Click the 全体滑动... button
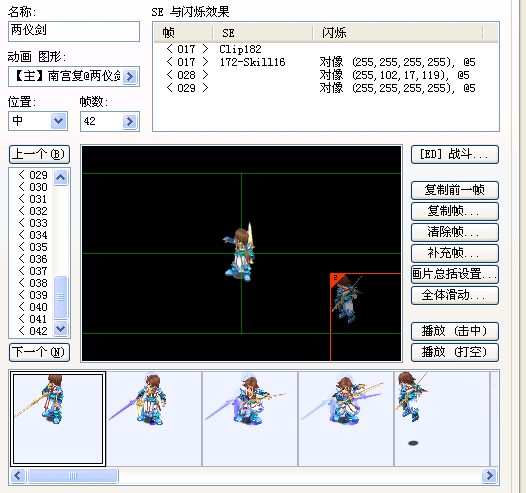This screenshot has width=526, height=493. click(455, 295)
